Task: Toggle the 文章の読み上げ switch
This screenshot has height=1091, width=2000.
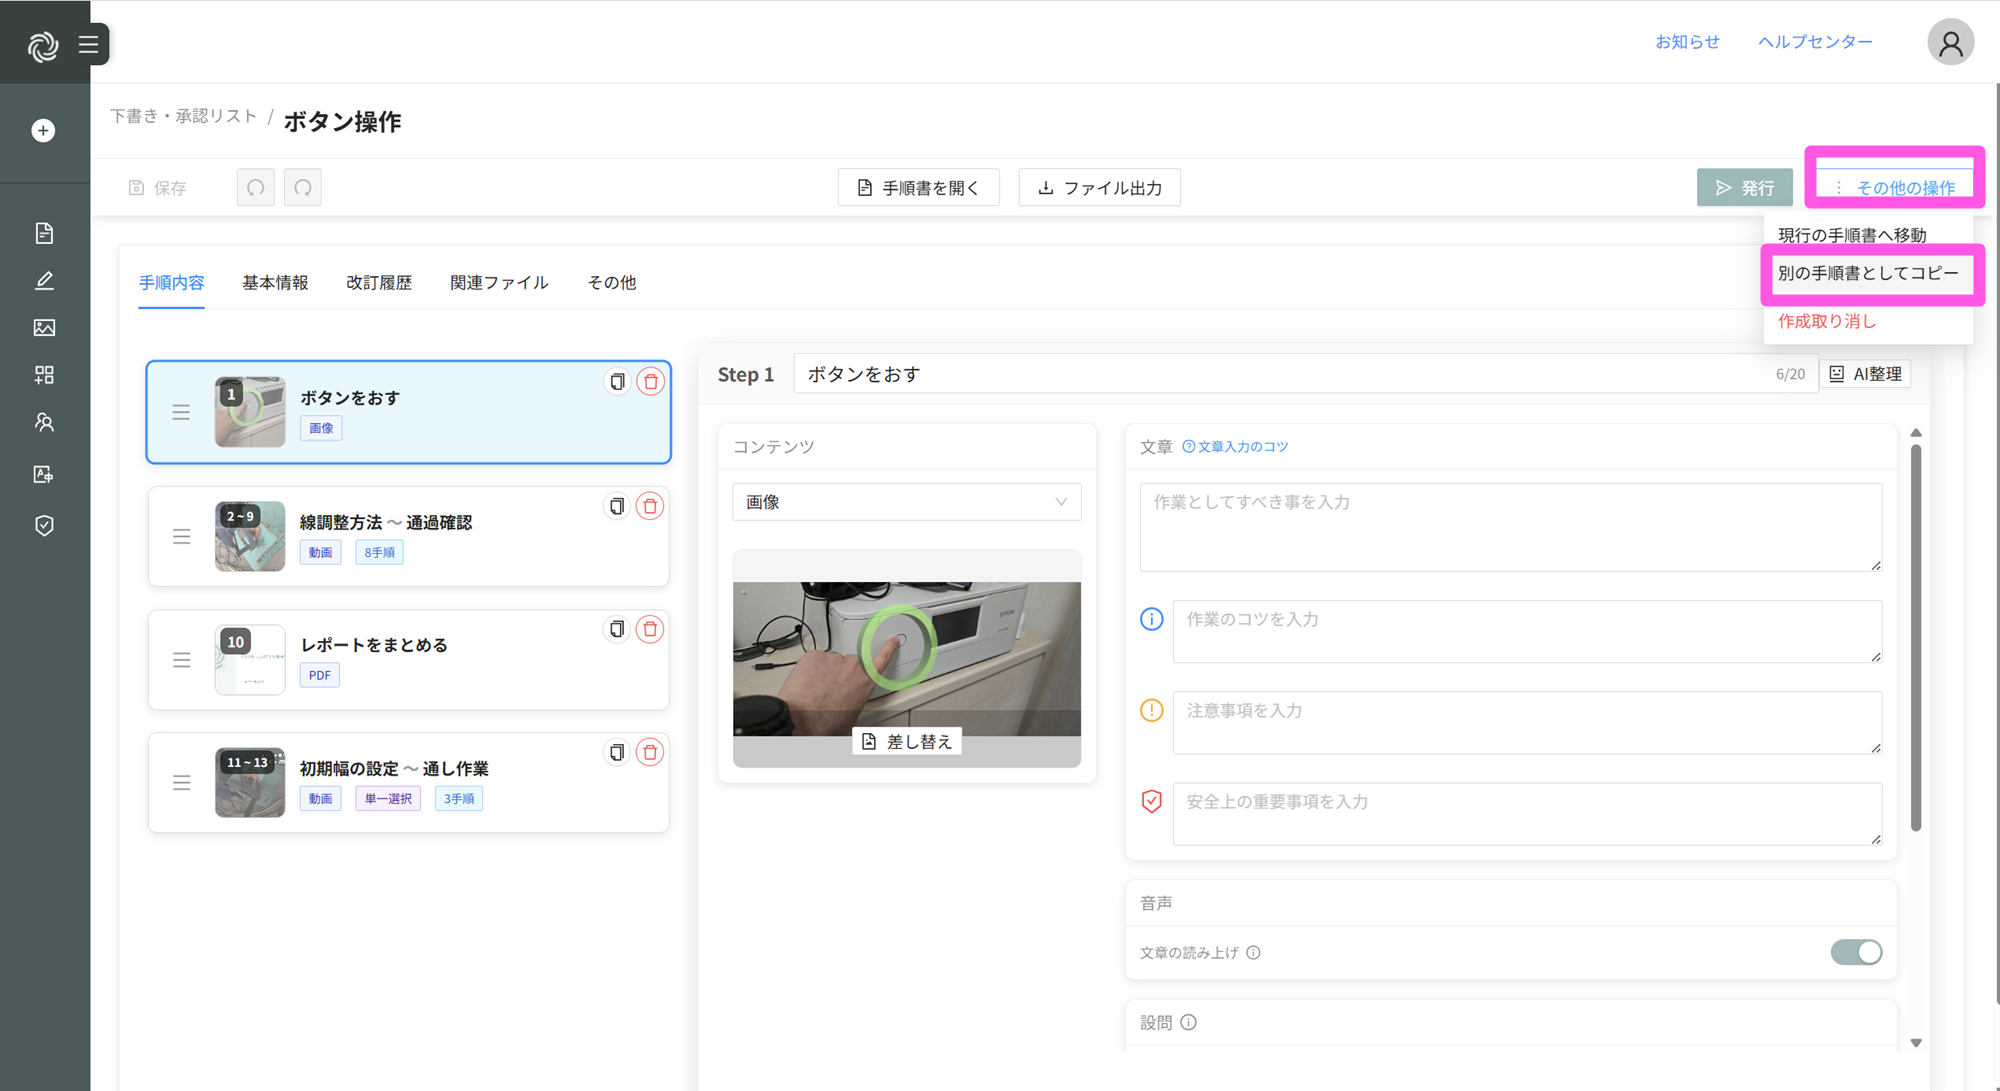Action: tap(1856, 952)
